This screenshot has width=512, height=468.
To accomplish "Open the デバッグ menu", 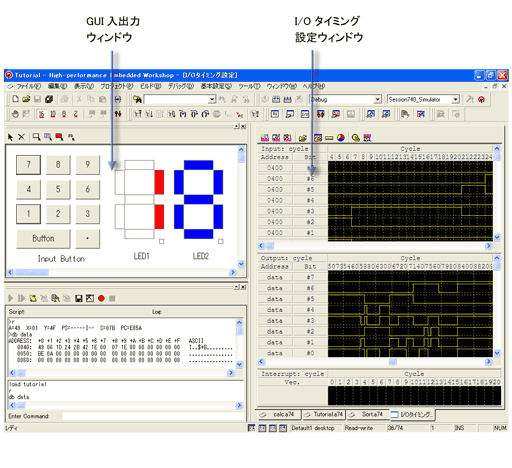I will coord(181,86).
